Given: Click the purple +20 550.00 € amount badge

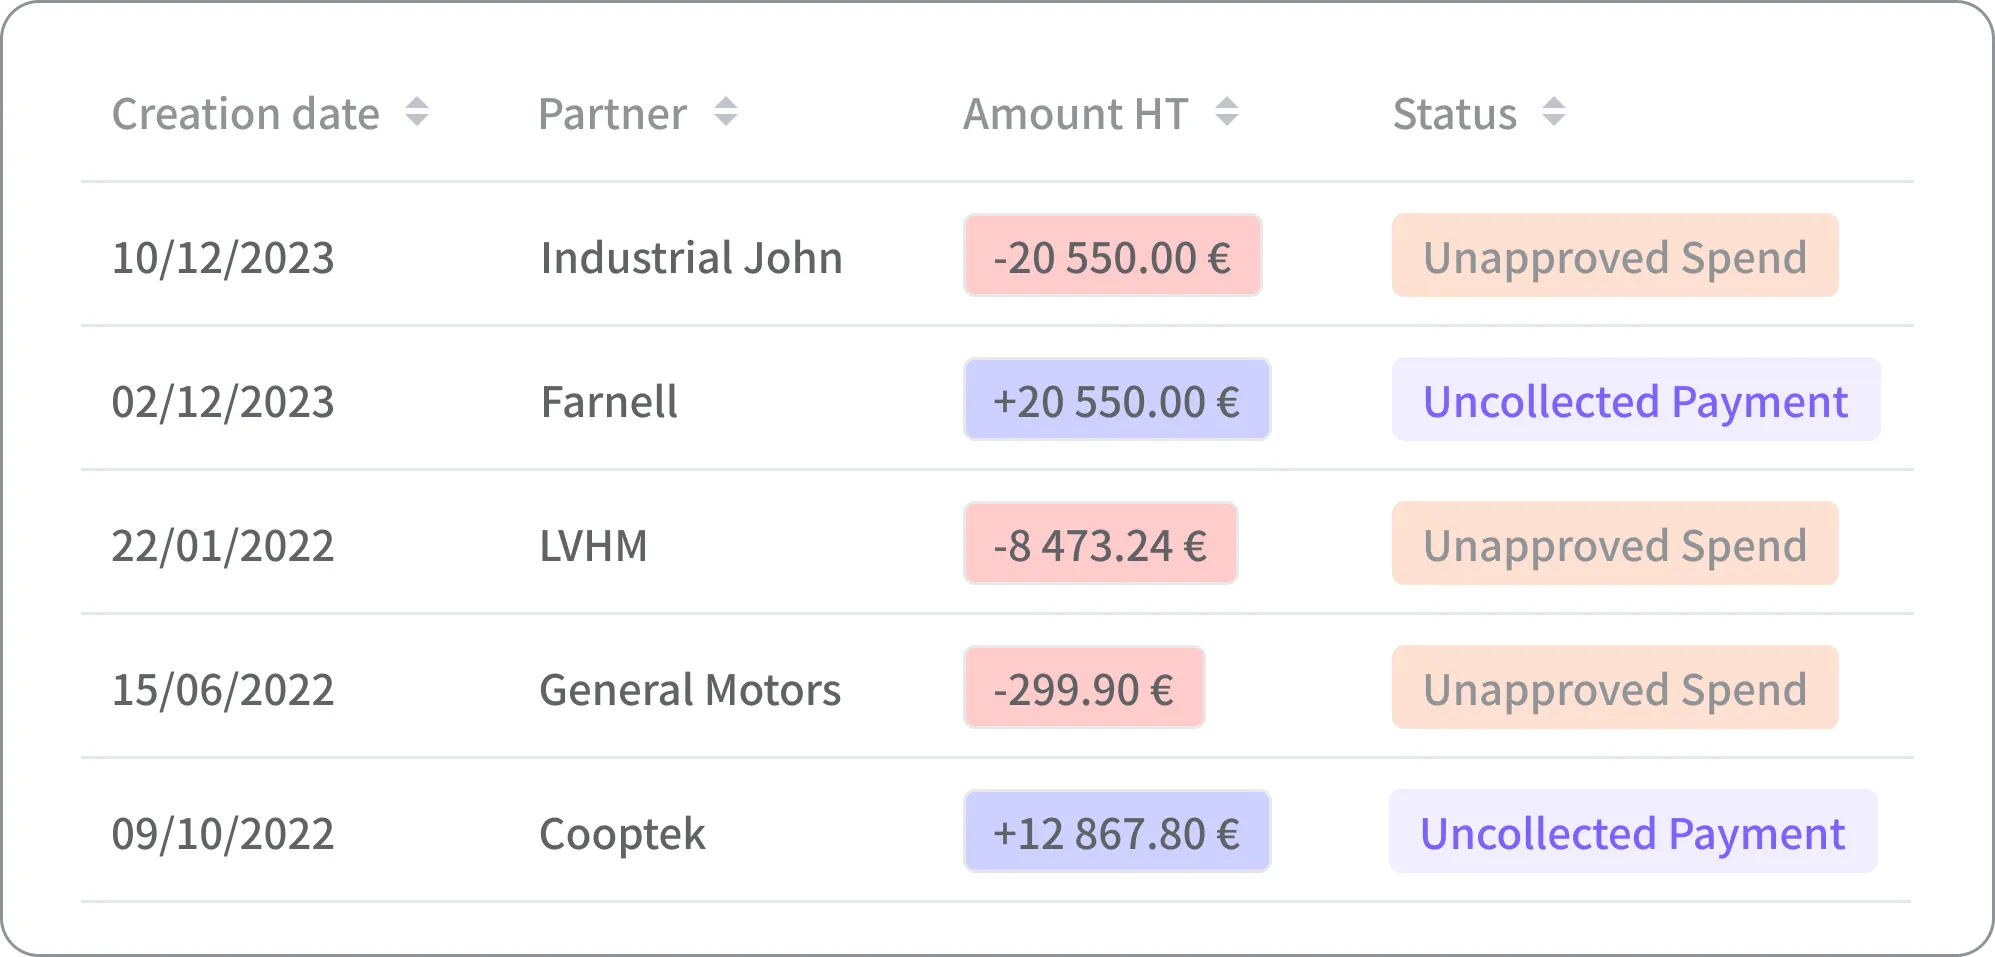Looking at the screenshot, I should [1115, 401].
